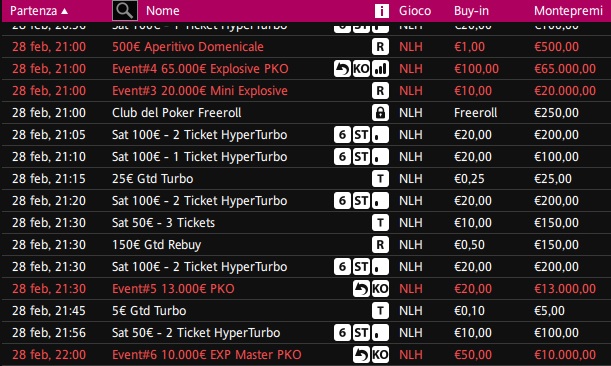Click the 6-max badge on Sat 50€ 2 Ticket HyperTurbo

(x=342, y=333)
